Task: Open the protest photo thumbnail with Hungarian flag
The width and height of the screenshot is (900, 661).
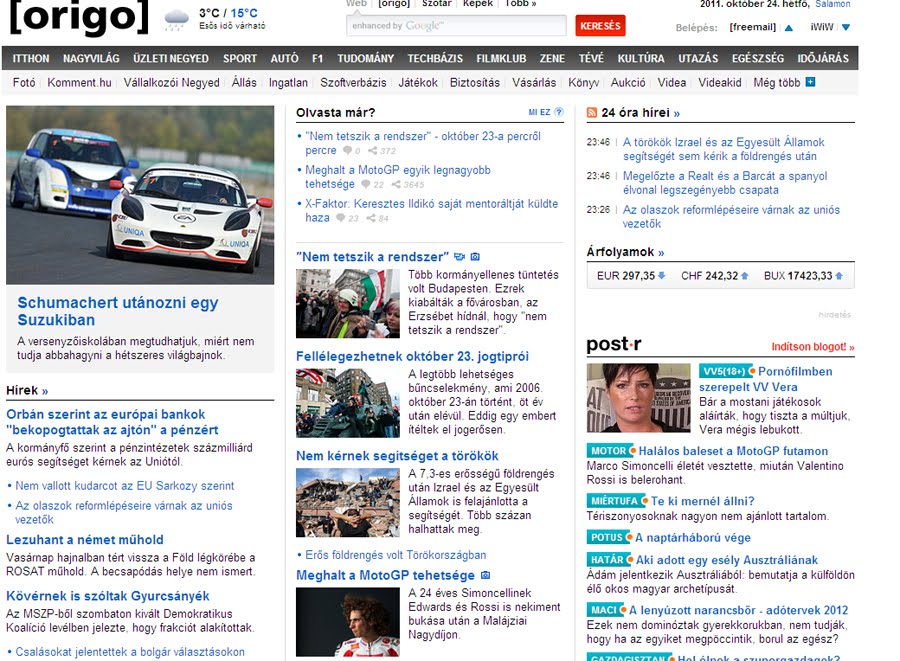Action: click(348, 304)
